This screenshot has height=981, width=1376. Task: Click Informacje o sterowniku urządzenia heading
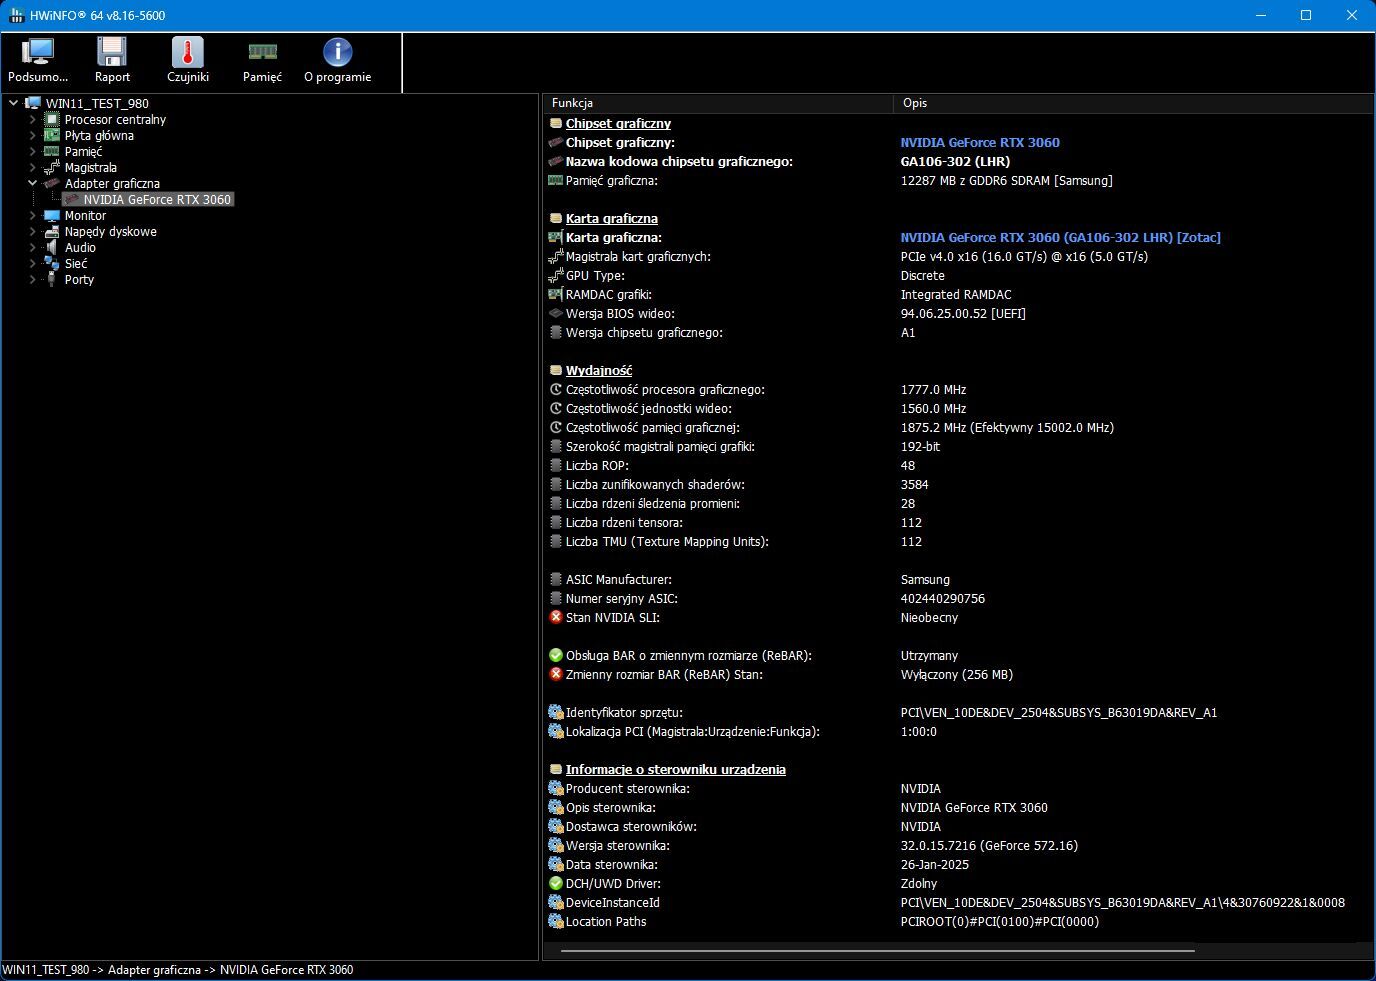pyautogui.click(x=675, y=769)
